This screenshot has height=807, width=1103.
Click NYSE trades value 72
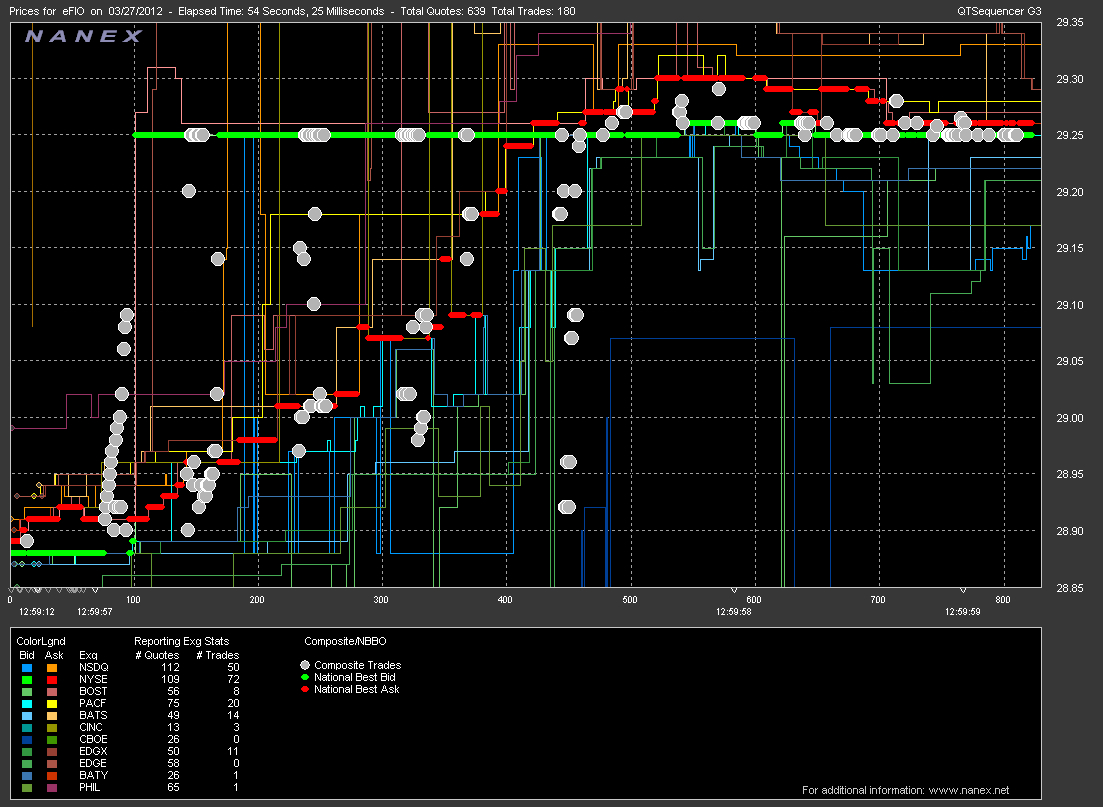point(234,680)
